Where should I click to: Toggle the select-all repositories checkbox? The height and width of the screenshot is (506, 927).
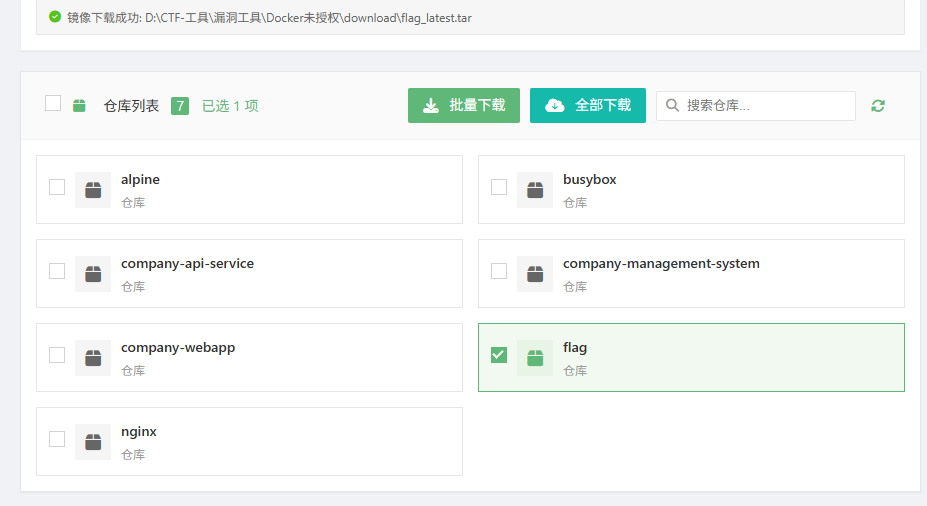pyautogui.click(x=53, y=103)
